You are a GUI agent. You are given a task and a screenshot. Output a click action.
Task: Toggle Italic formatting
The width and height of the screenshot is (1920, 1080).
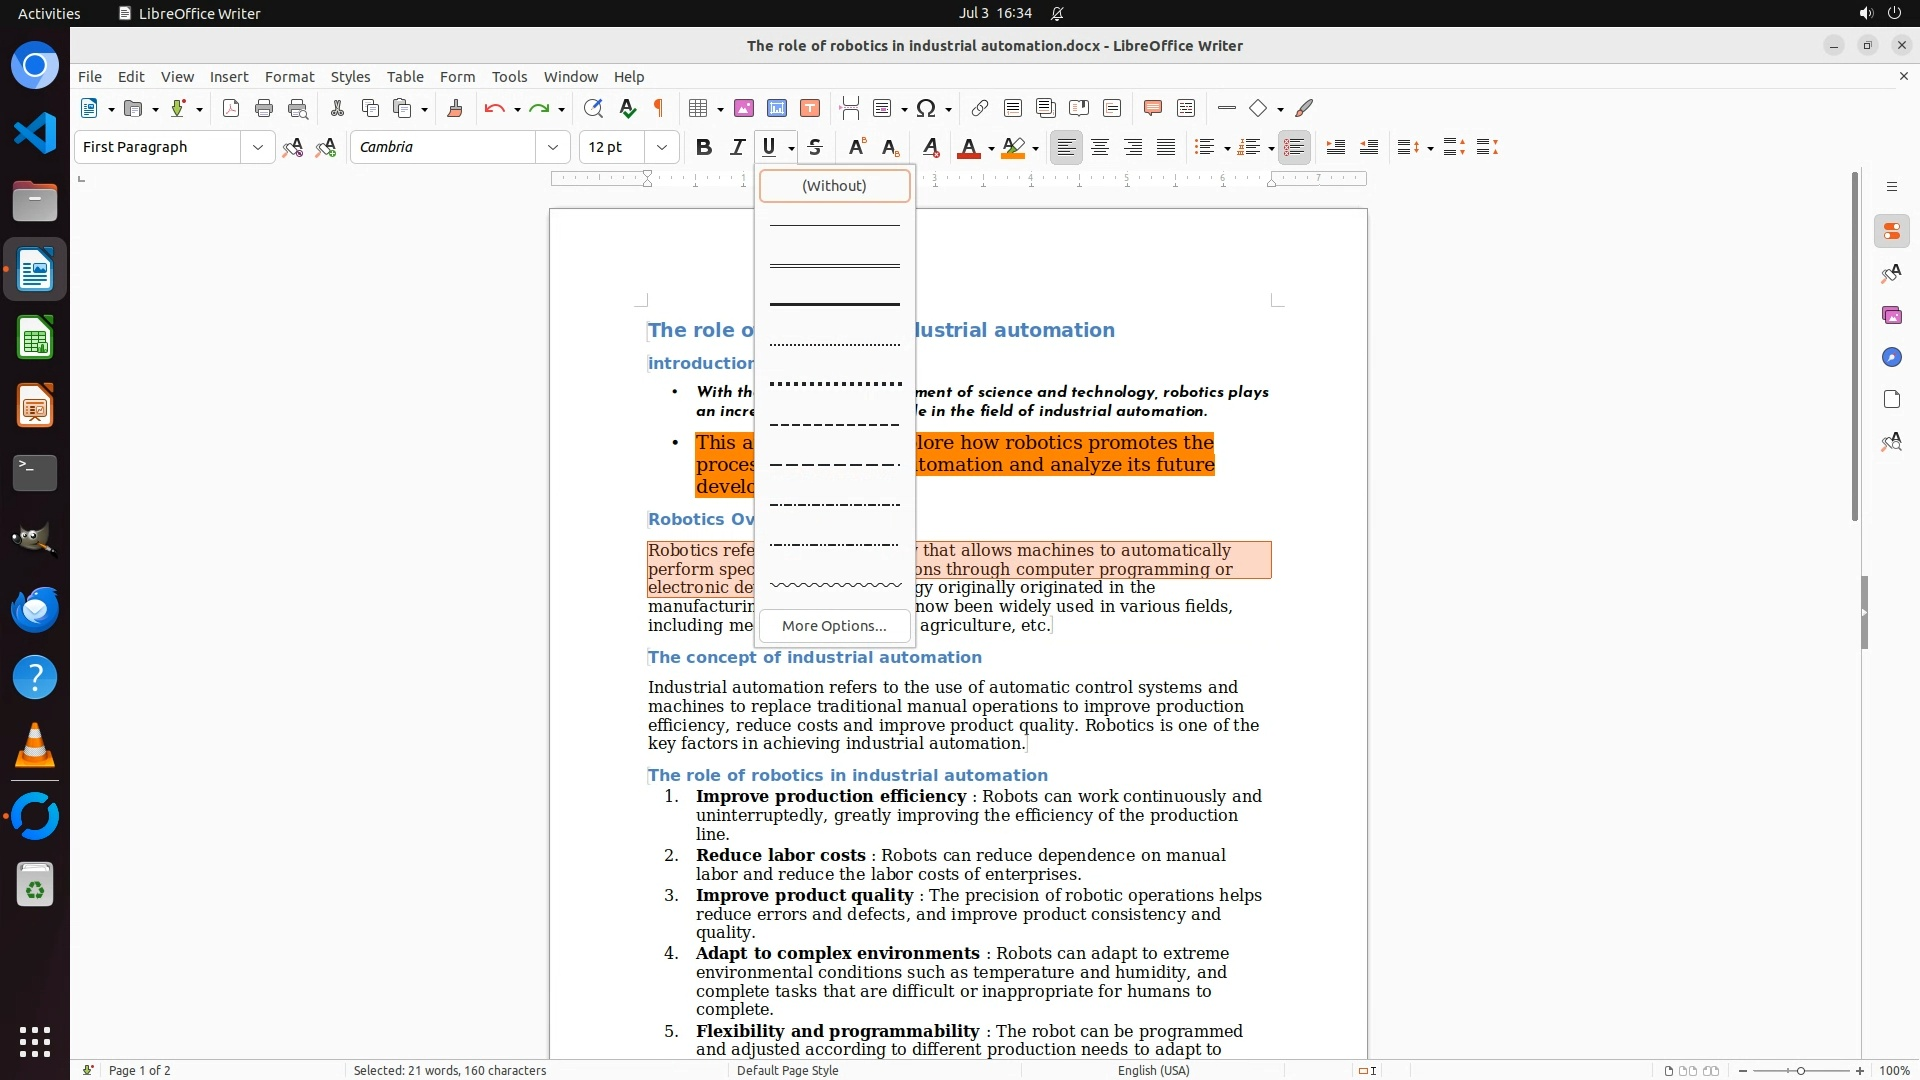click(737, 147)
